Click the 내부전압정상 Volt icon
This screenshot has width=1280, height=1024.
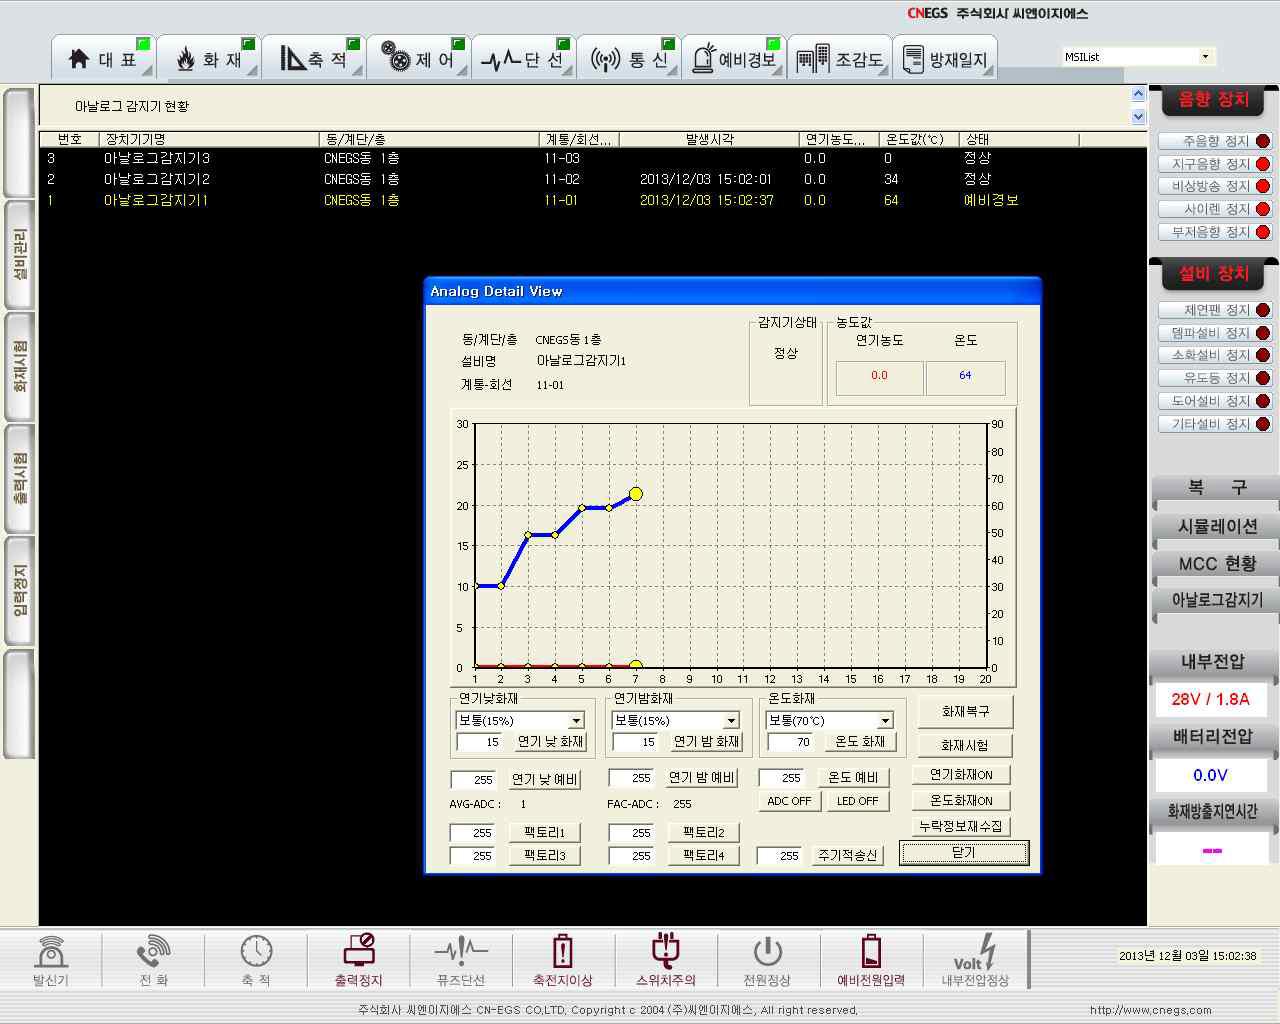point(975,960)
